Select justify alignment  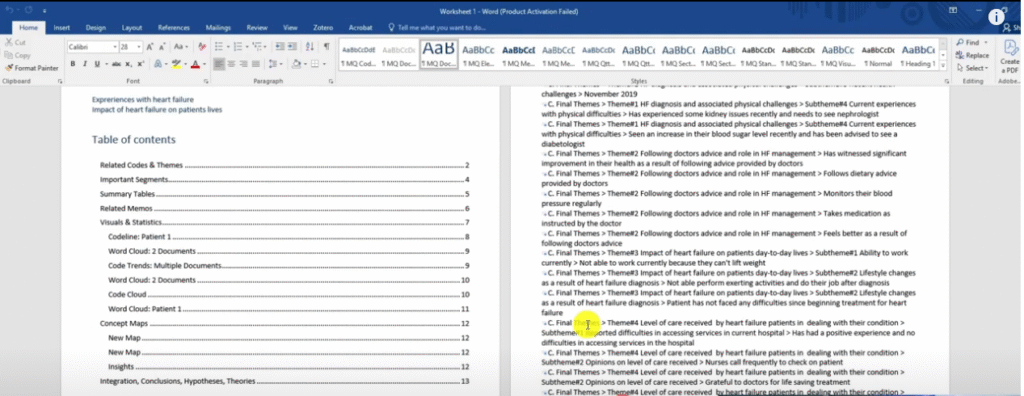coord(255,64)
